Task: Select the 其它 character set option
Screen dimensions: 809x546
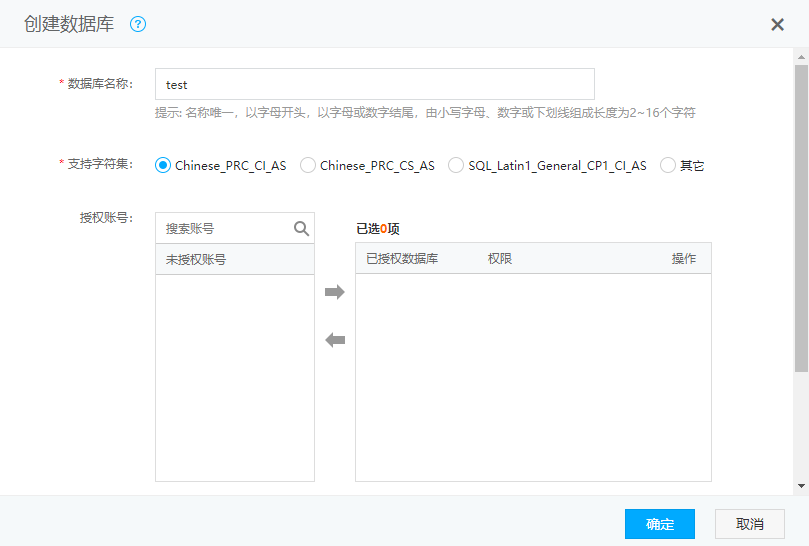Action: tap(668, 166)
